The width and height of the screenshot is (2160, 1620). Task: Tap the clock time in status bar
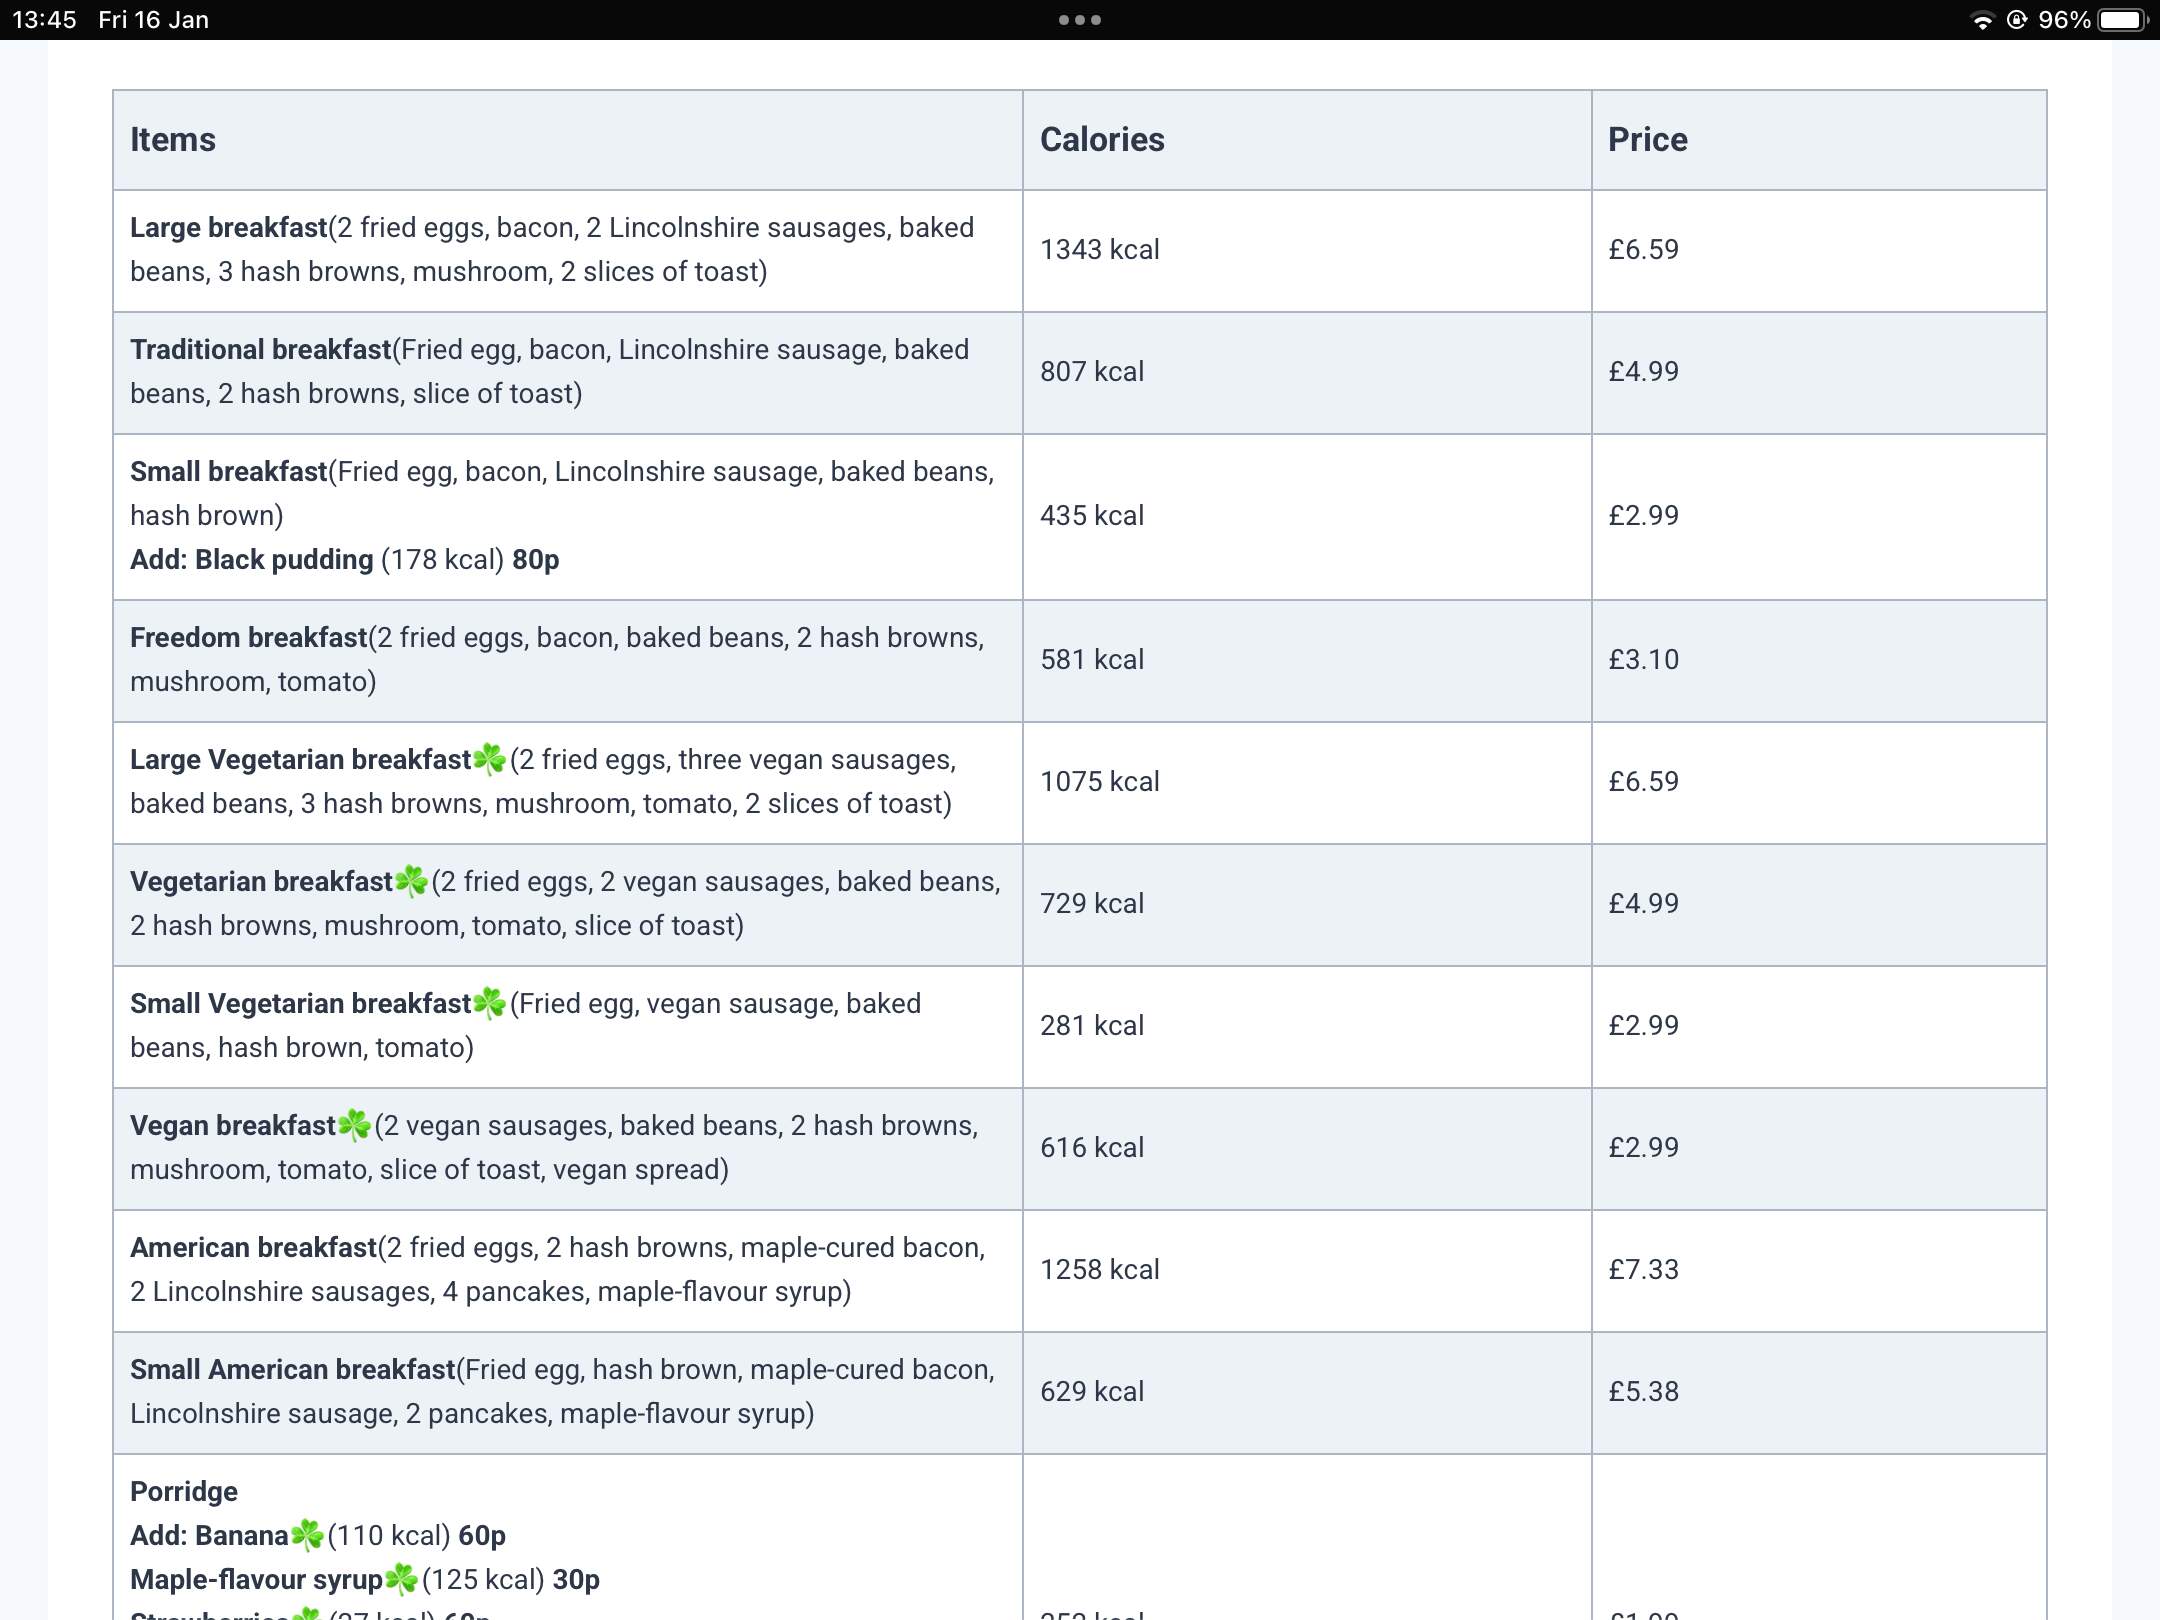click(x=44, y=20)
